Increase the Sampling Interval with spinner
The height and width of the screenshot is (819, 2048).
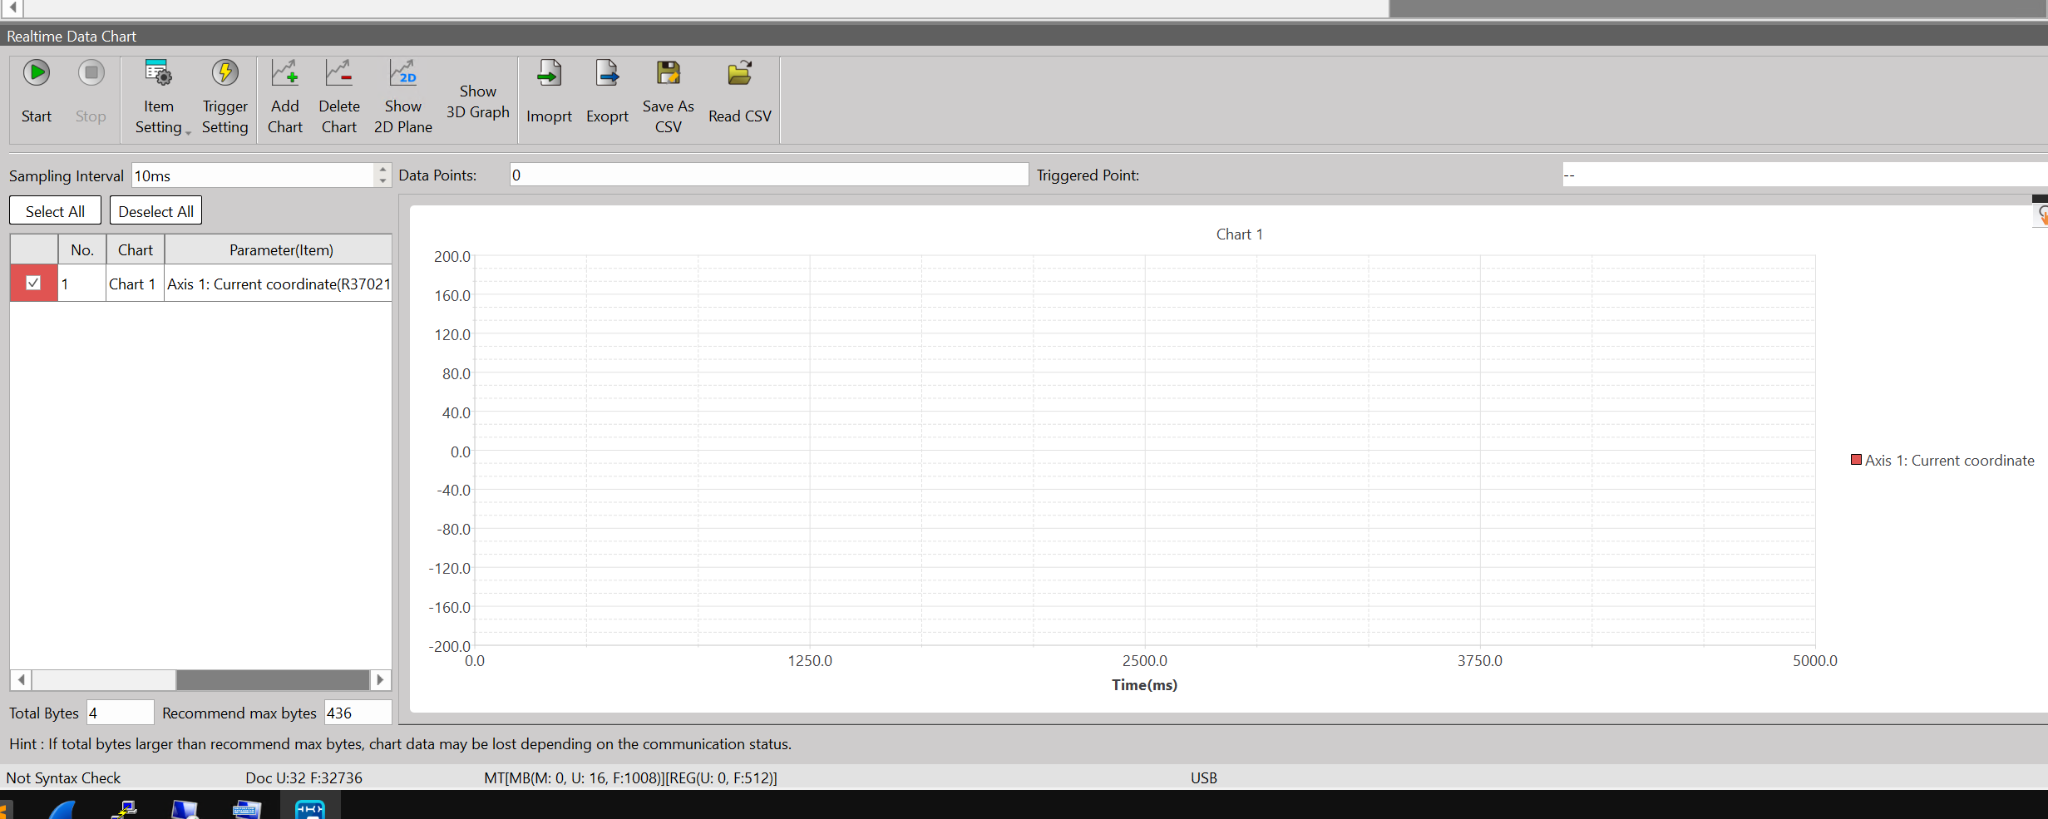click(383, 169)
